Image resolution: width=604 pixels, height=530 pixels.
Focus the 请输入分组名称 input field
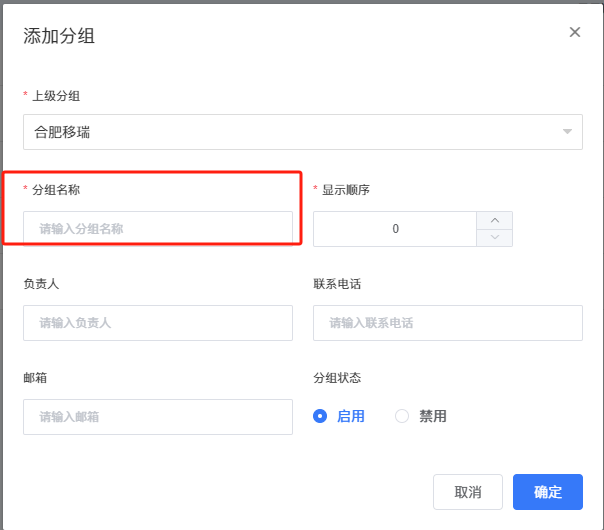(x=158, y=229)
